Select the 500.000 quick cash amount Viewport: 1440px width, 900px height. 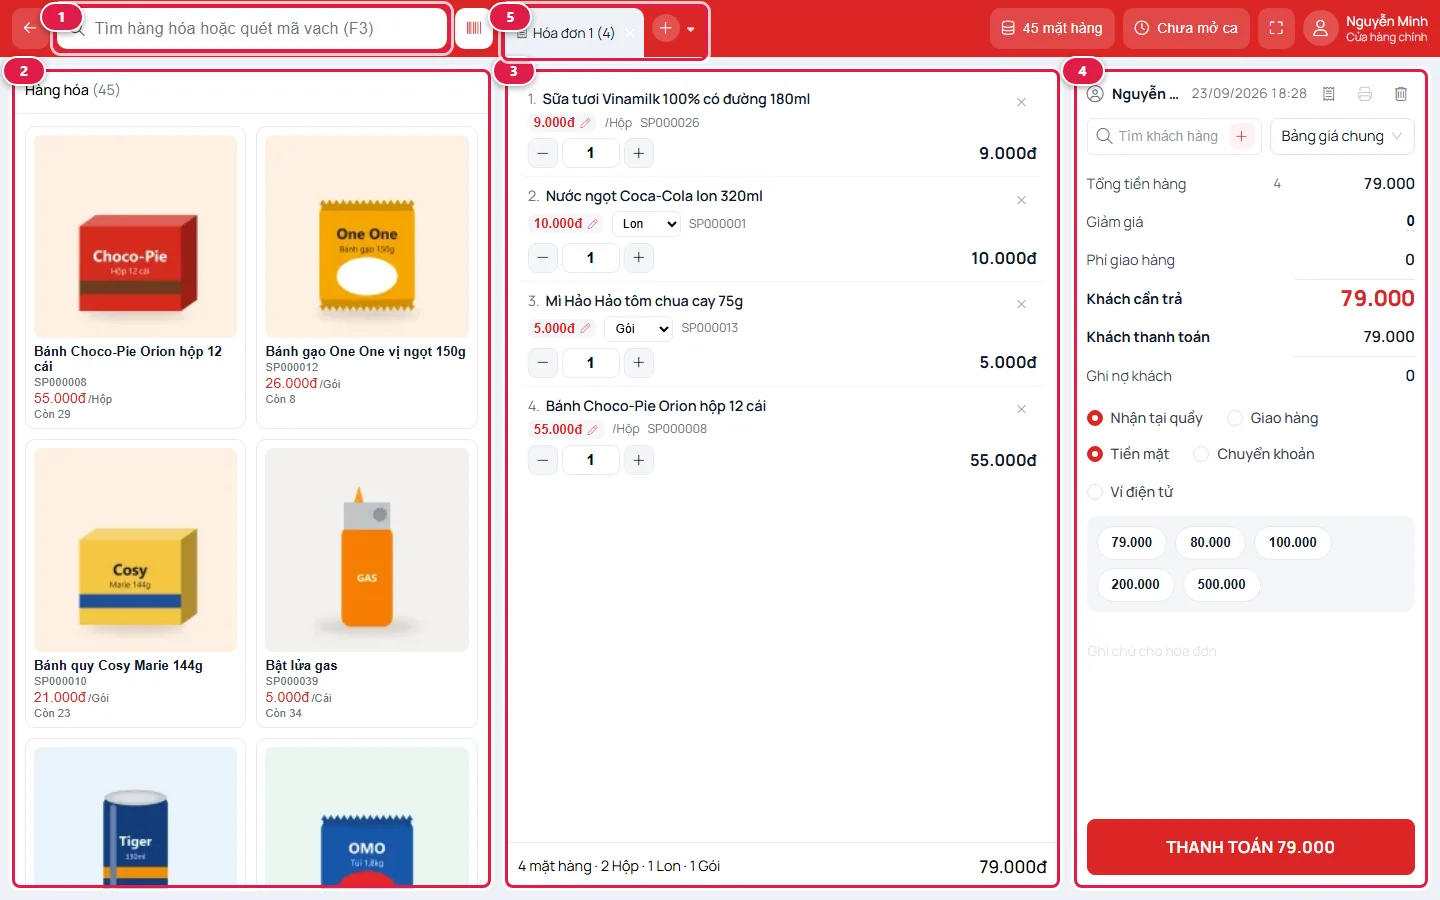tap(1222, 584)
